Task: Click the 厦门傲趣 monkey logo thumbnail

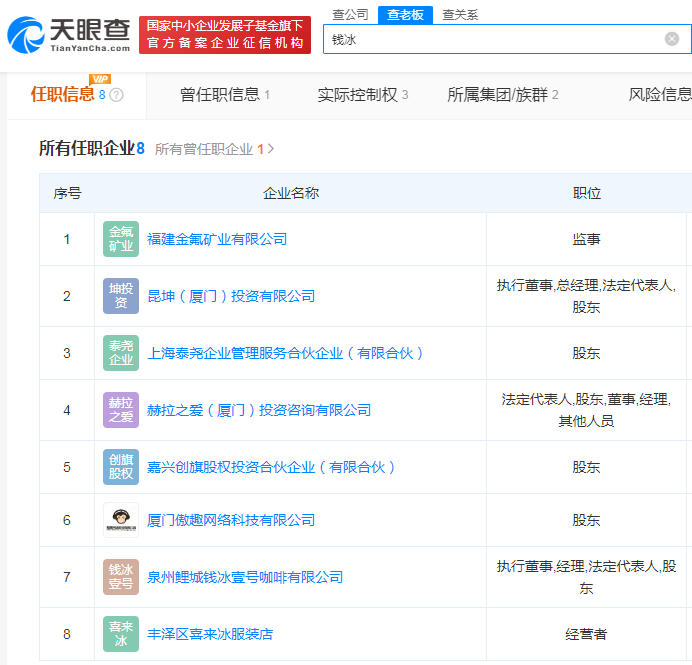Action: (x=121, y=520)
